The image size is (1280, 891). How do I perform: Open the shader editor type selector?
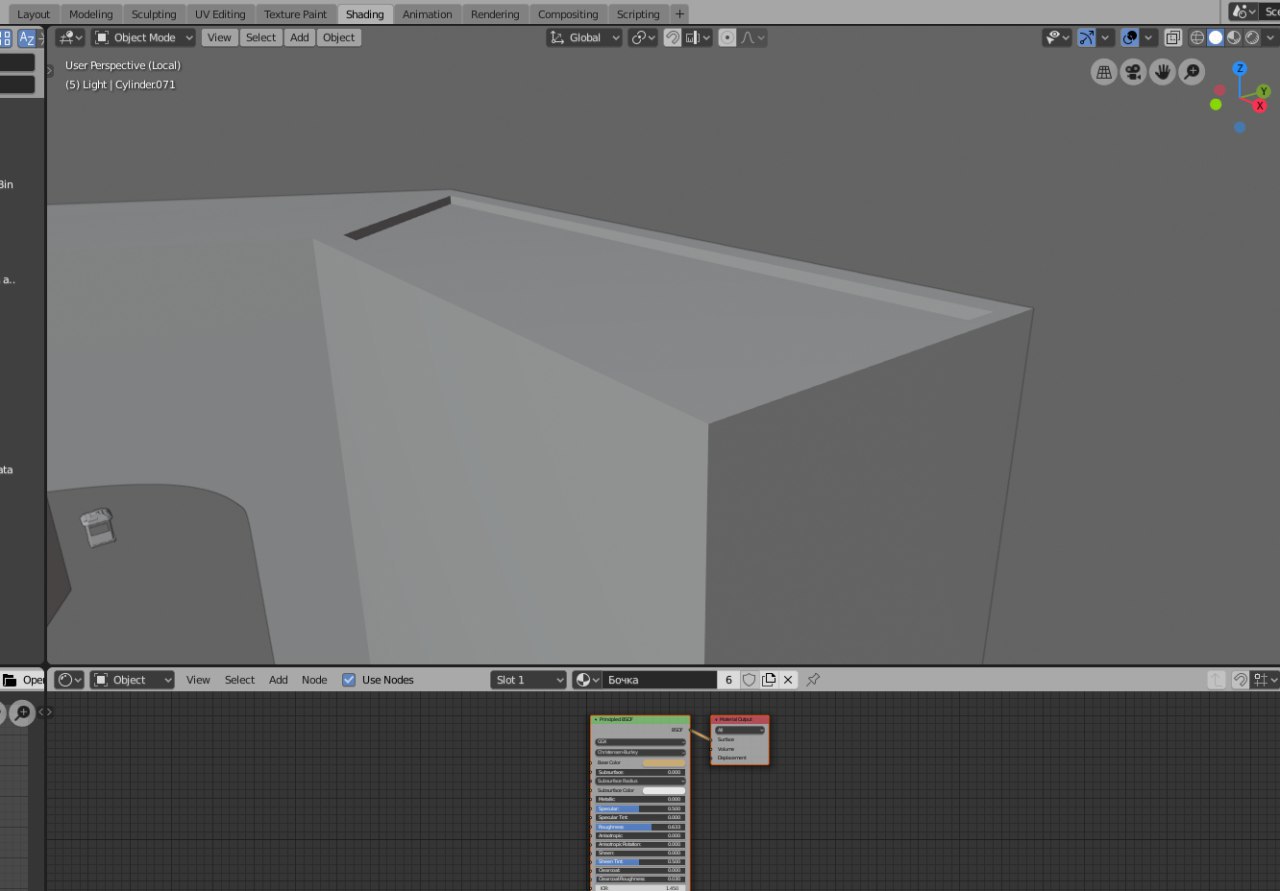(x=69, y=680)
